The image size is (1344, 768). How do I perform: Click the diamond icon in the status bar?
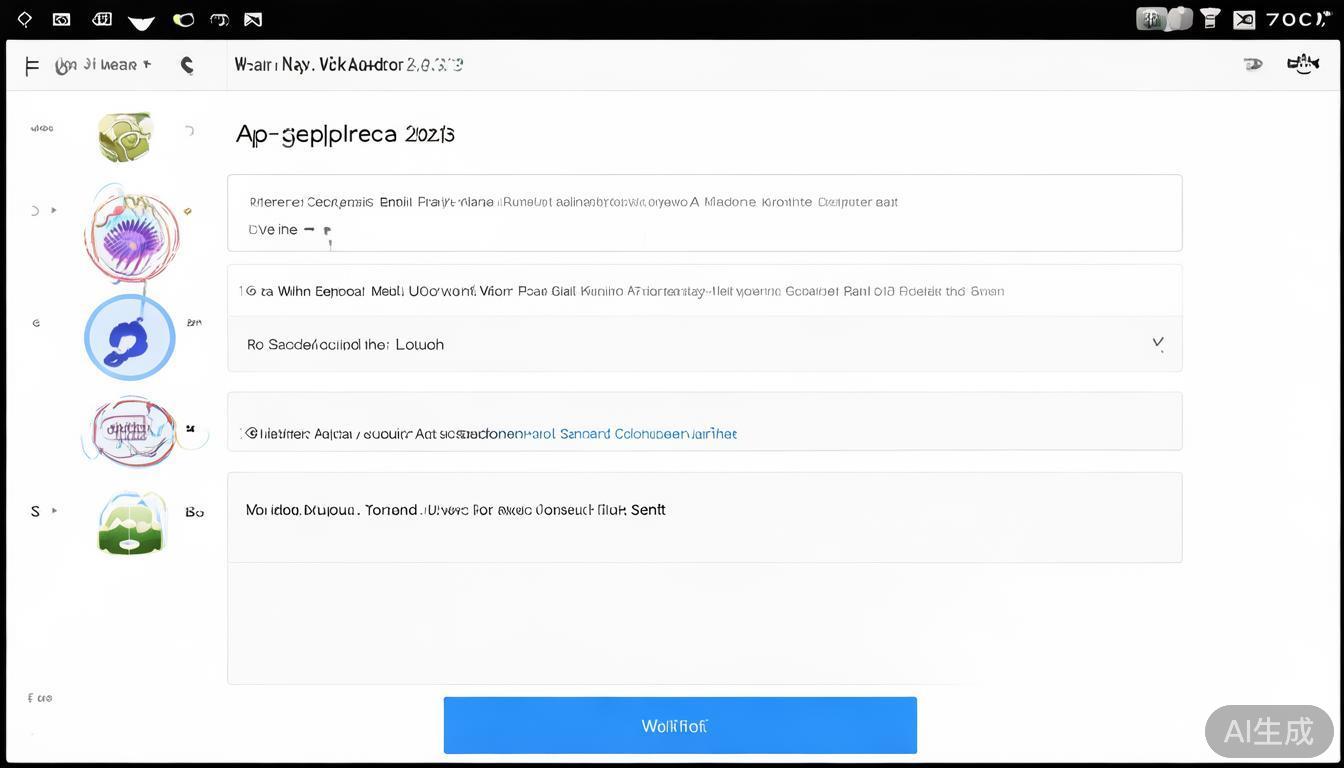[x=25, y=19]
